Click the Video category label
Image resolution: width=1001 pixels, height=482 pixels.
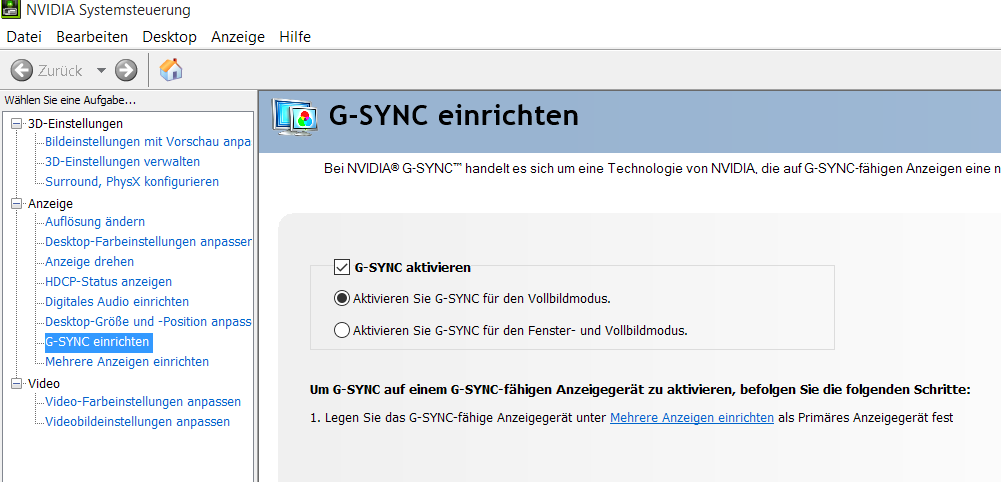point(43,384)
